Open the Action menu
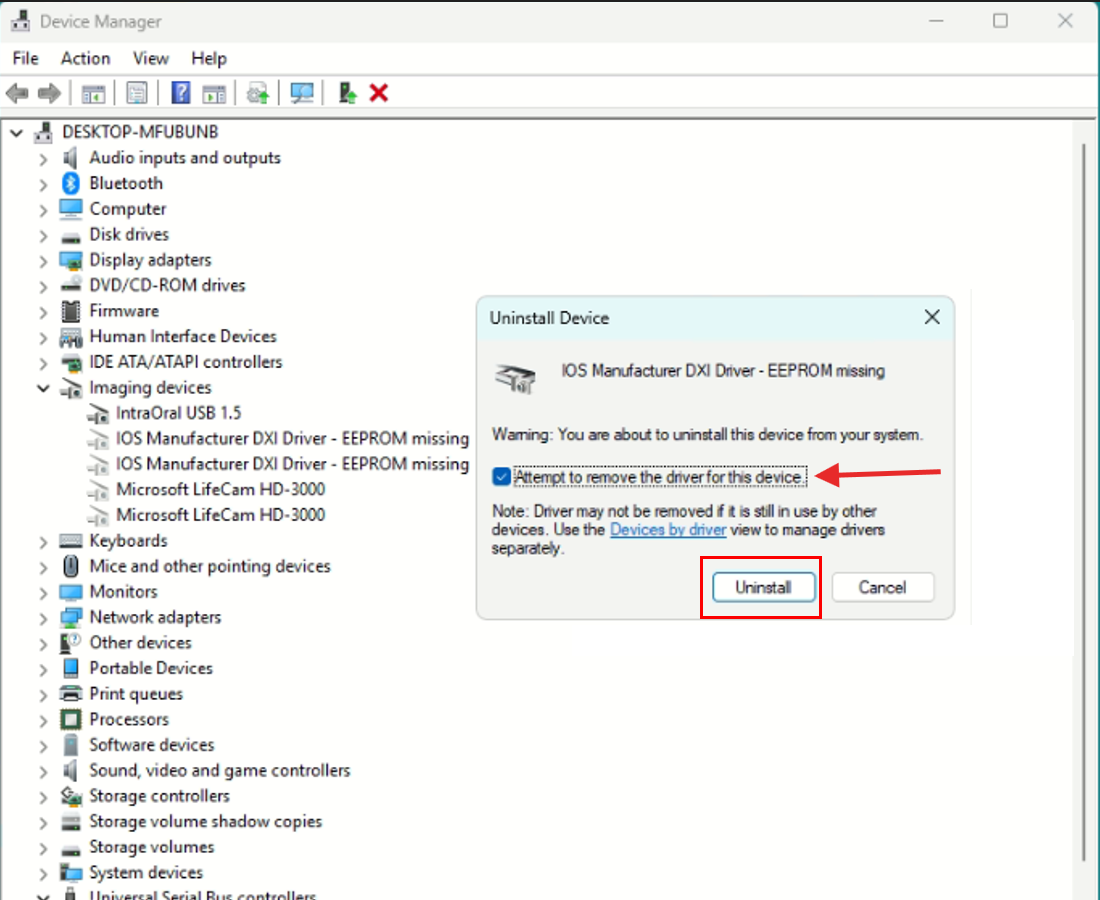This screenshot has height=900, width=1100. tap(85, 58)
